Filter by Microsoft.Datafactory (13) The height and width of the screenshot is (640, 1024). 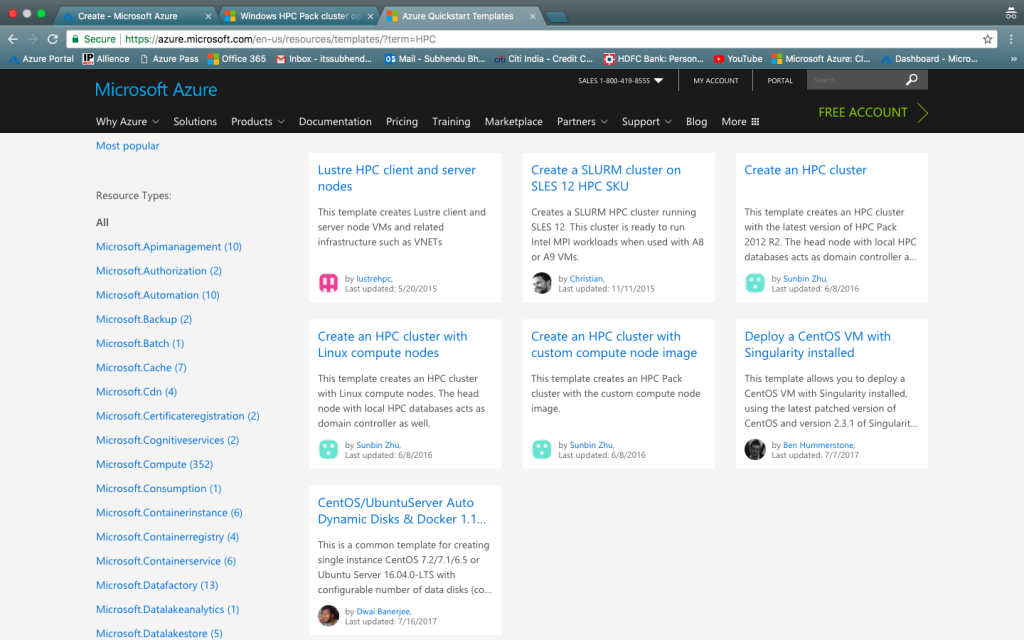(157, 585)
